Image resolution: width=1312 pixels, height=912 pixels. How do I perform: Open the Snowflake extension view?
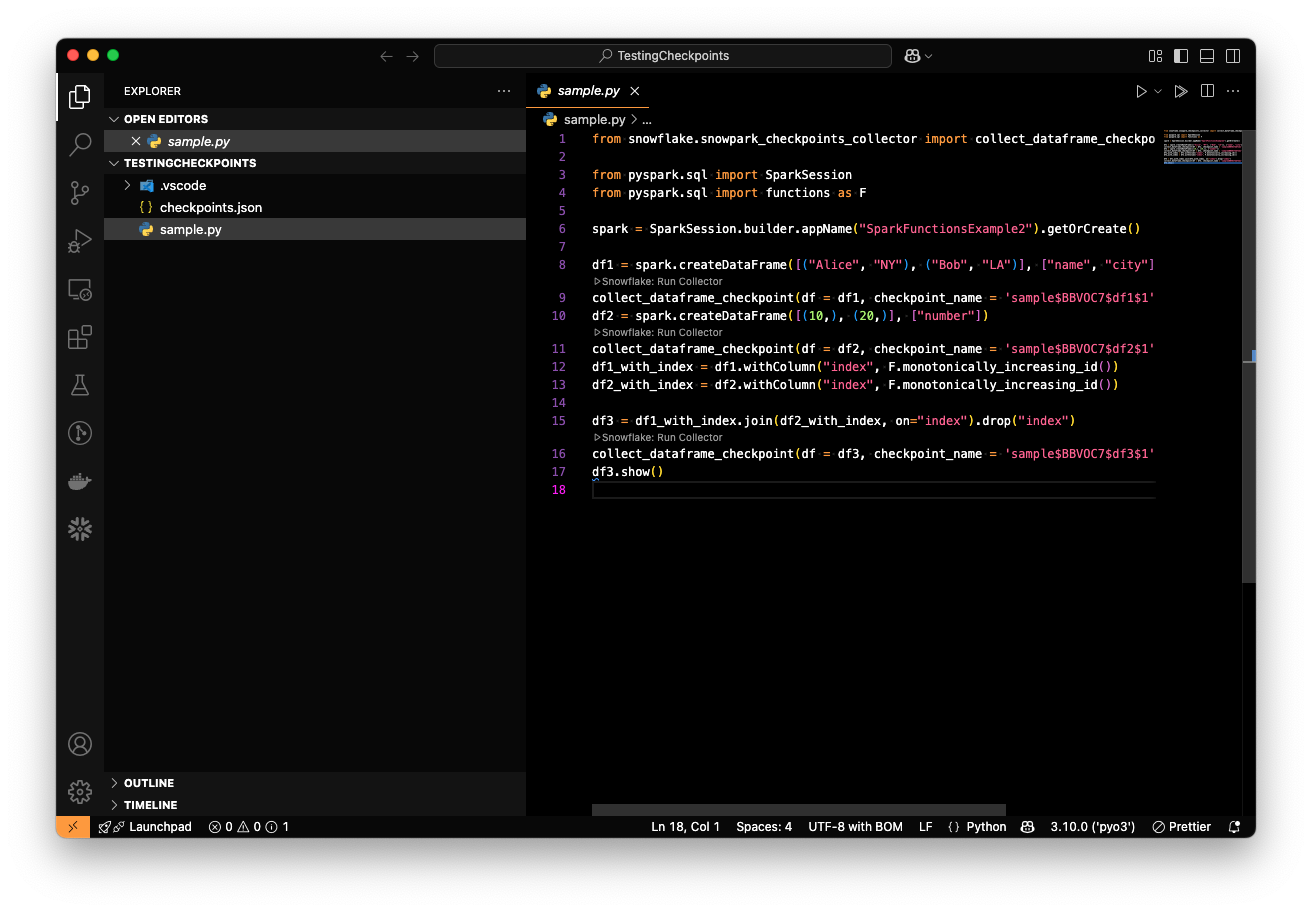[80, 529]
